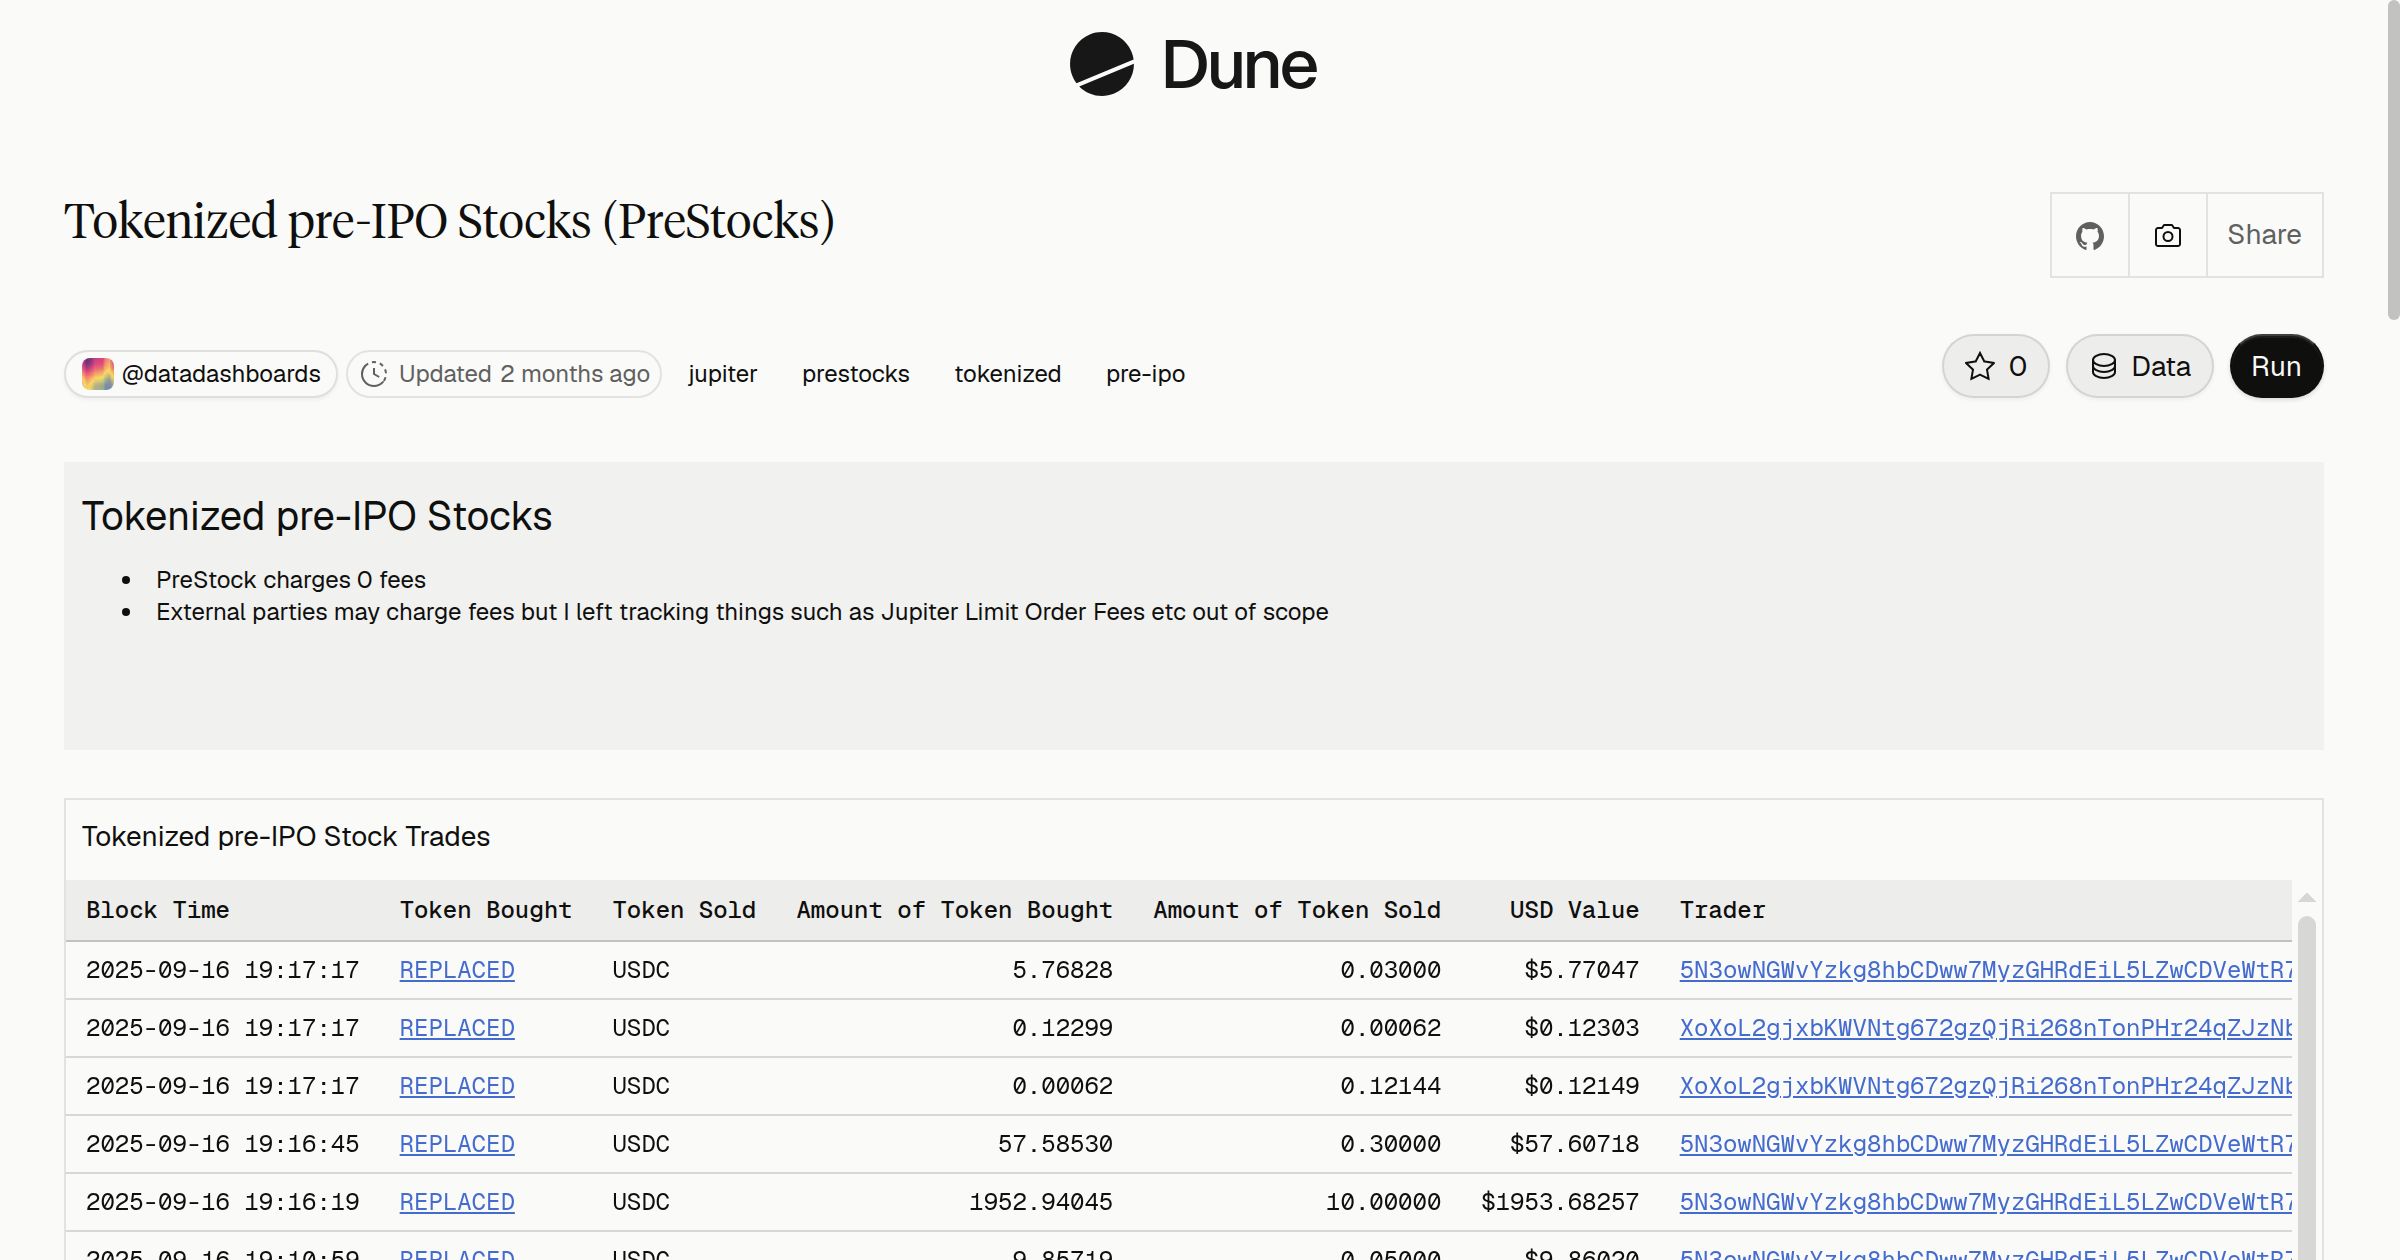Click the $57.60718 USD value cell
The image size is (2400, 1260).
tap(1574, 1144)
